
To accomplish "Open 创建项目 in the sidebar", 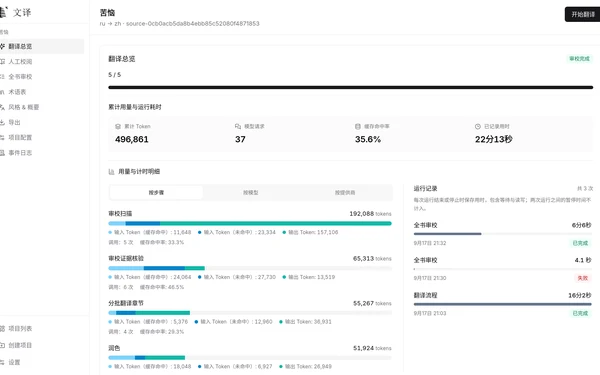I will coord(41,345).
